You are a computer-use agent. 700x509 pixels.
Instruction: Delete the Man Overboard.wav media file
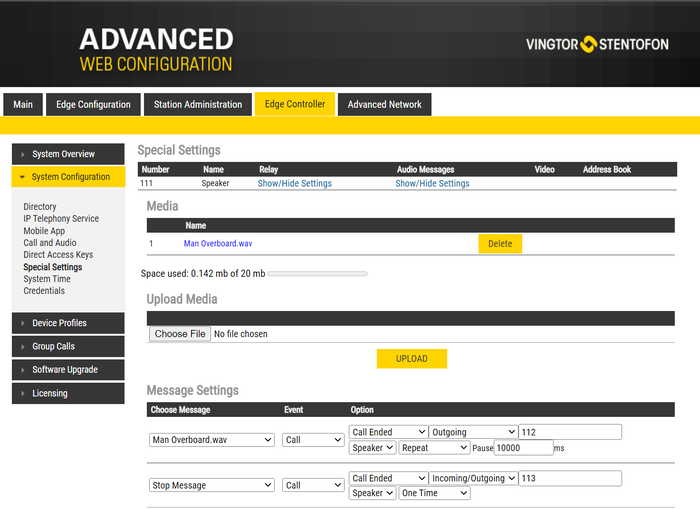coord(500,244)
